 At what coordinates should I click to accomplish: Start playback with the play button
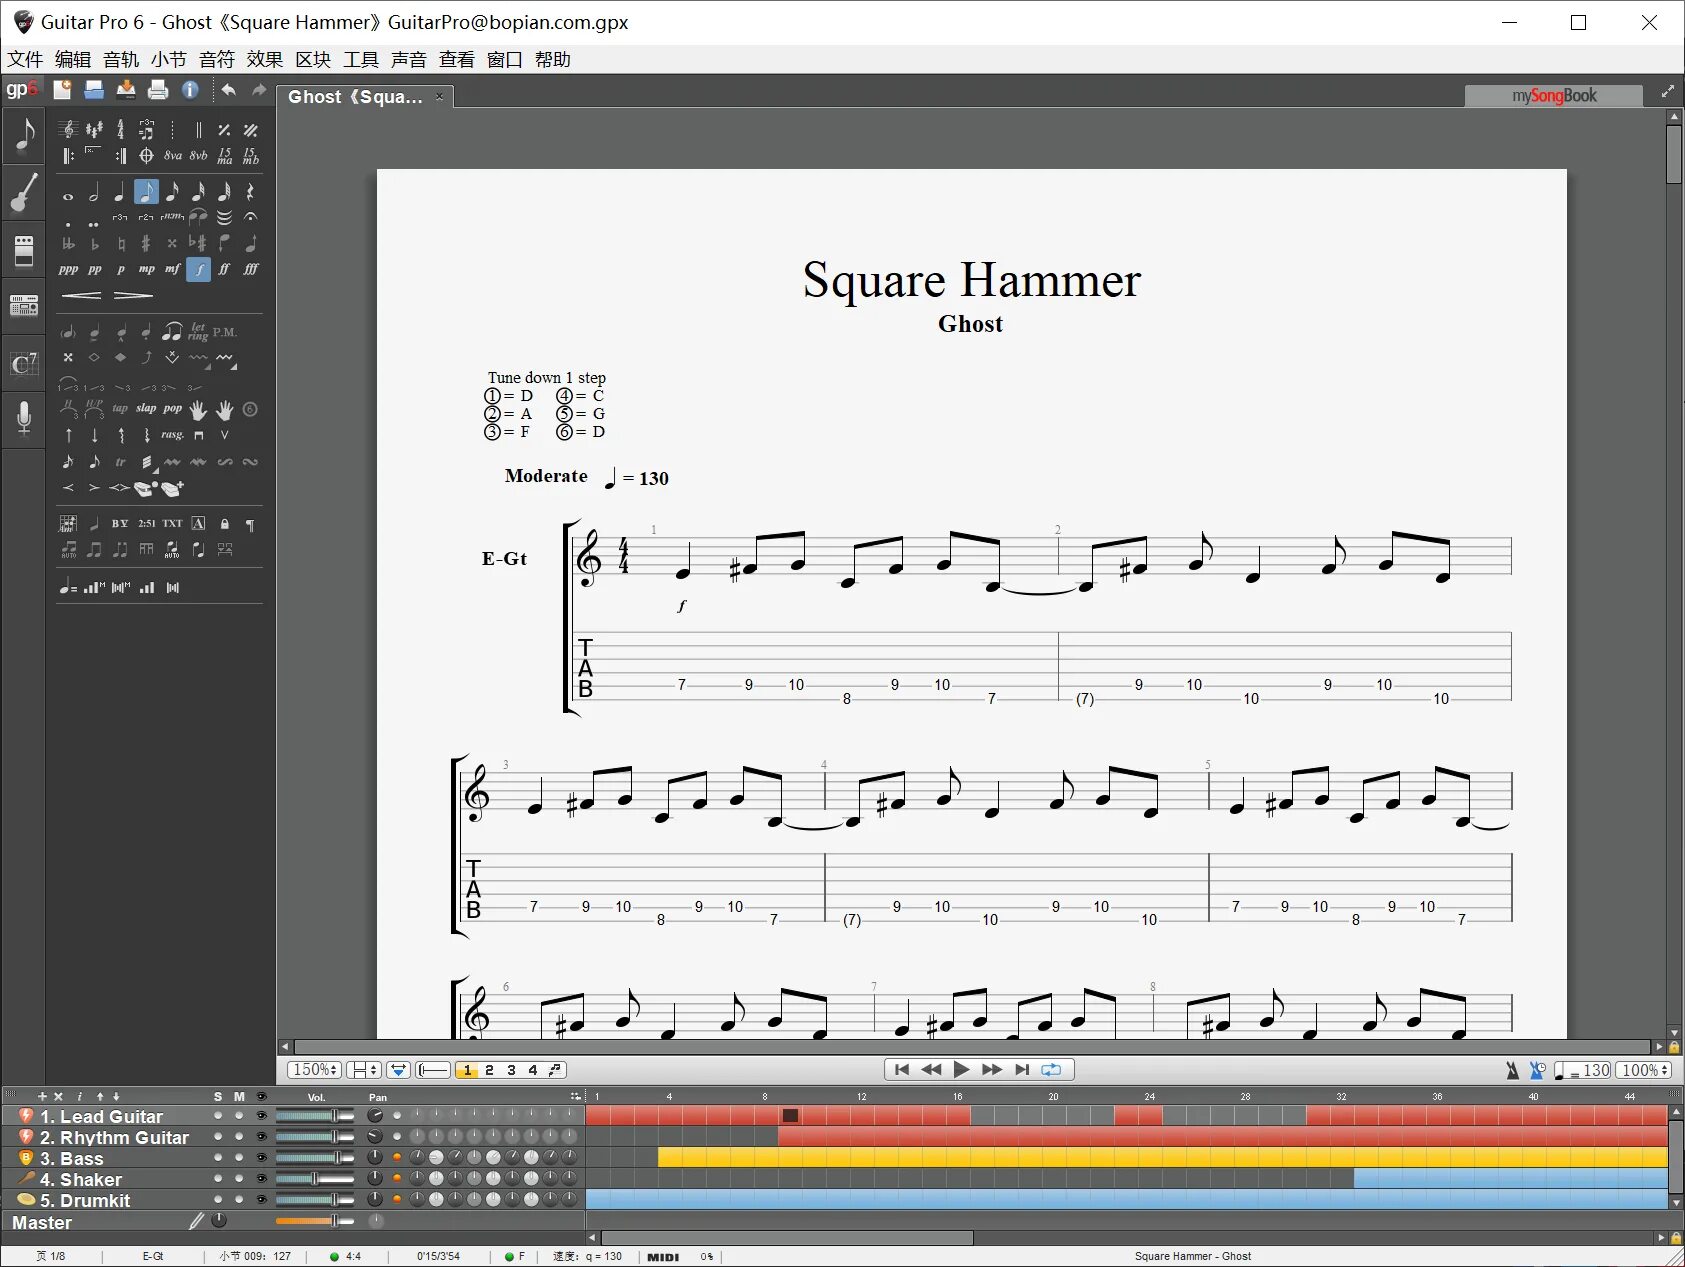961,1070
